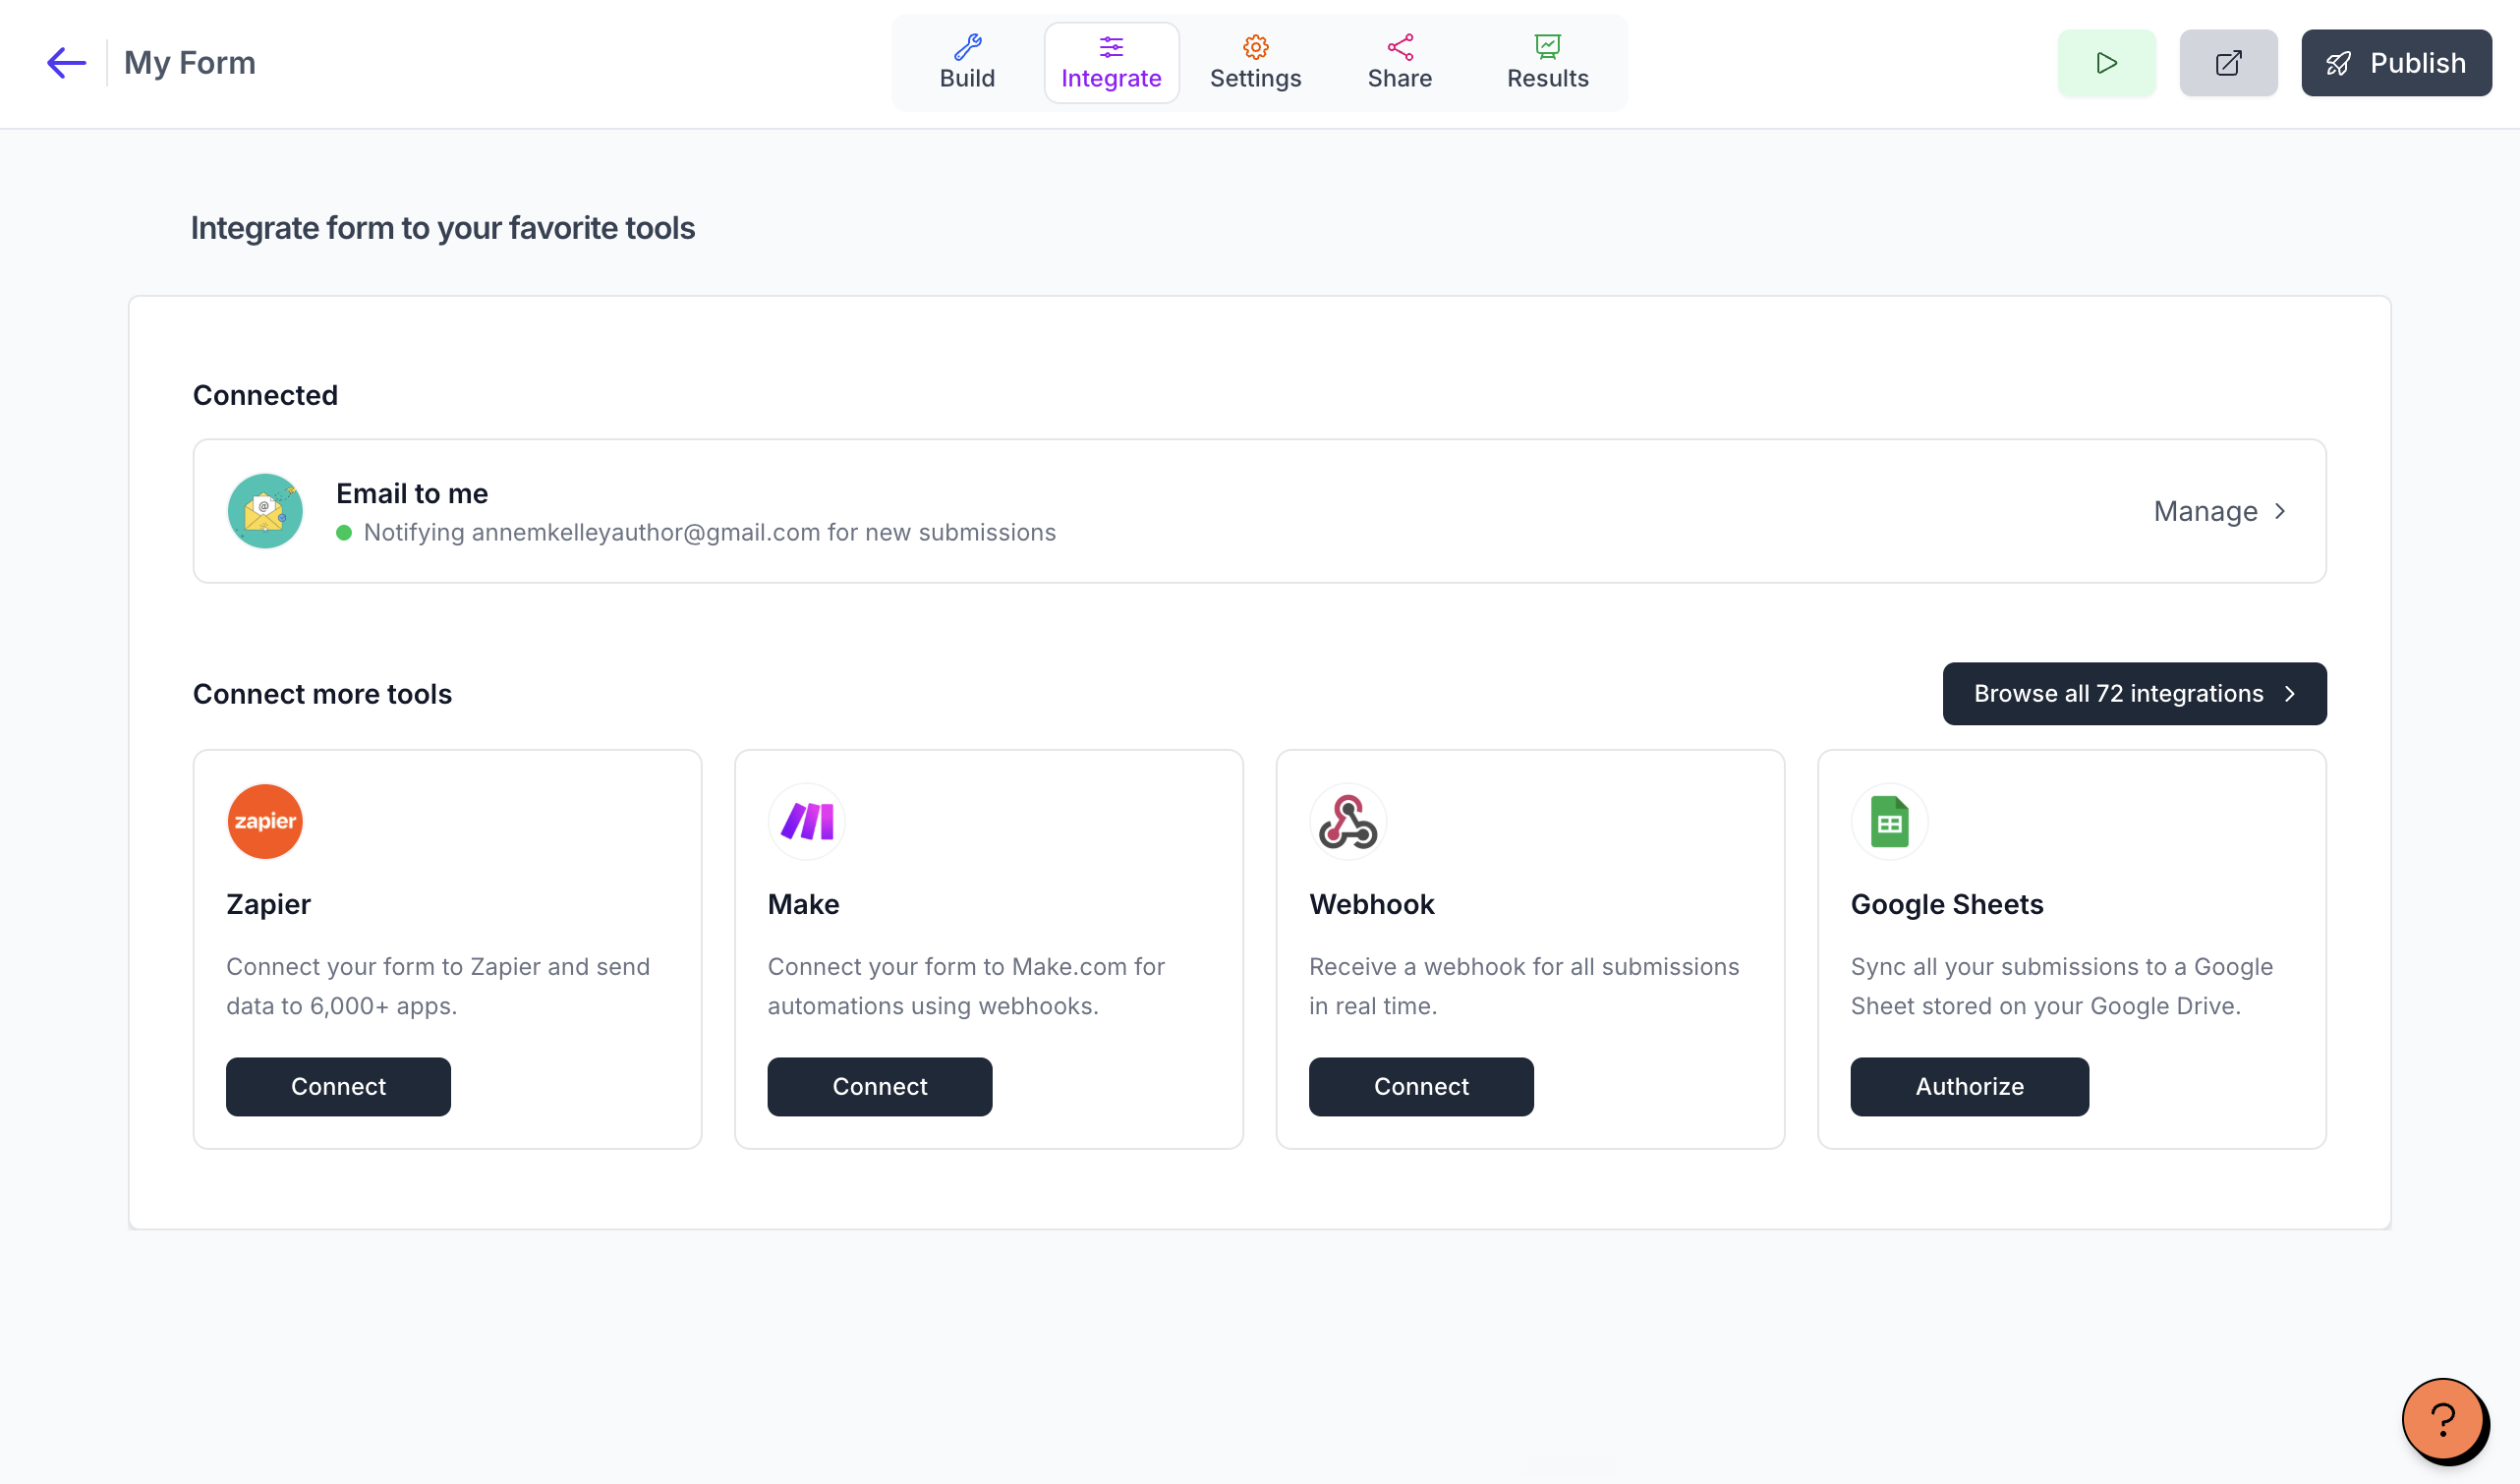Open the help question mark bubble

click(x=2443, y=1419)
